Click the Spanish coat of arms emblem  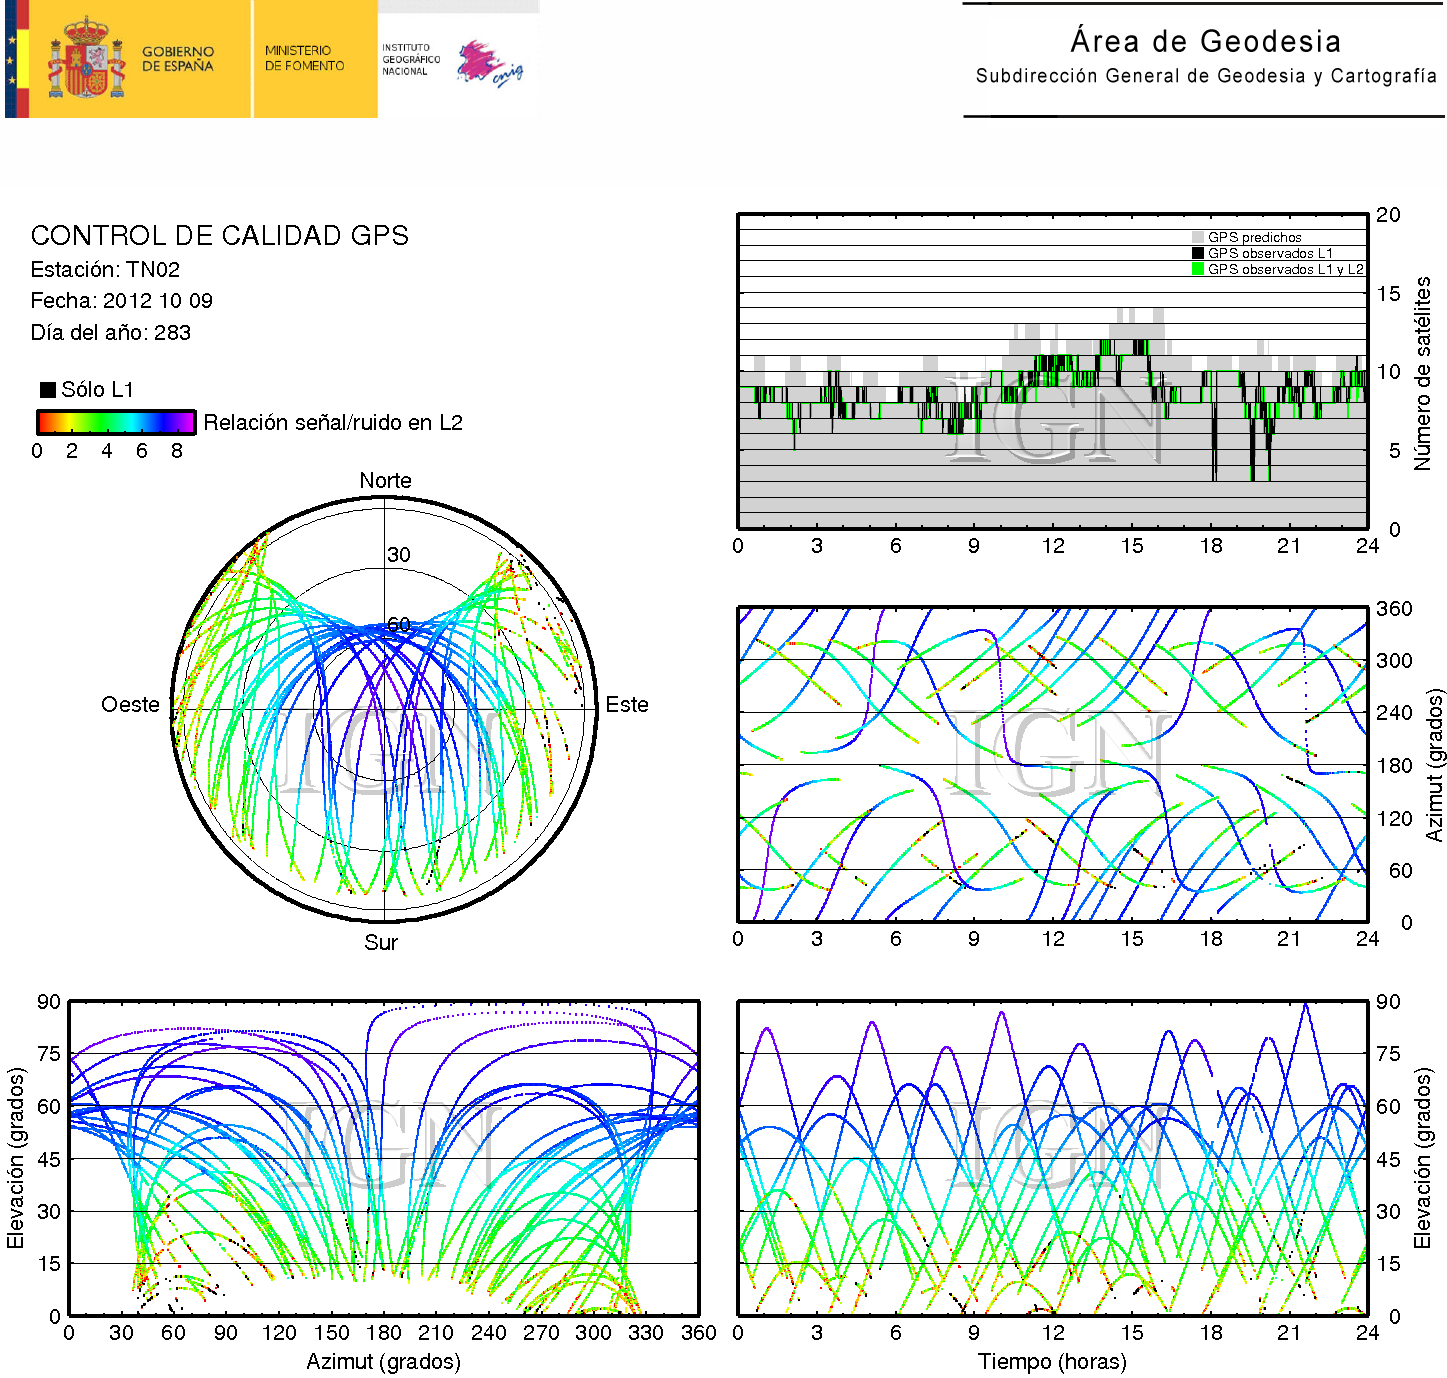click(x=86, y=59)
